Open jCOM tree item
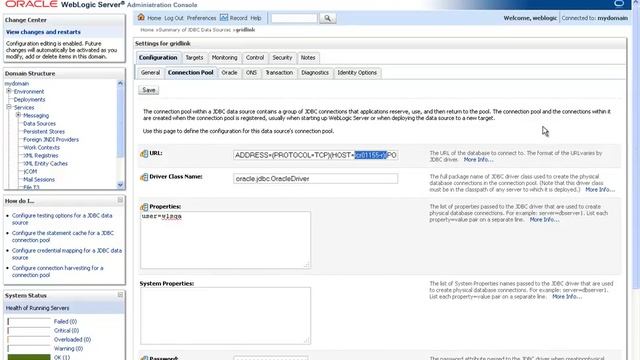Screen dimensions: 640x360 (x=30, y=171)
